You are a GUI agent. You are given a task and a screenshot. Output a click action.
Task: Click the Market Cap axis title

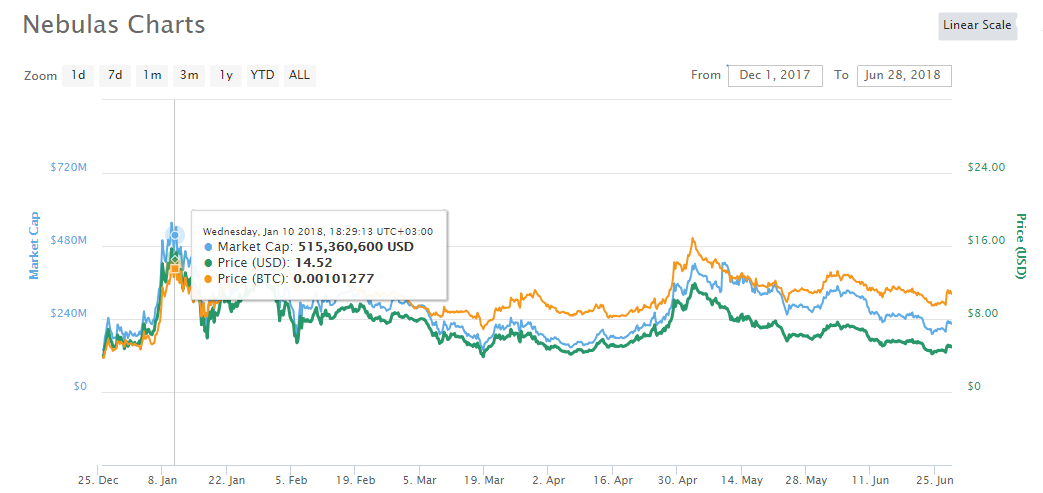[33, 246]
